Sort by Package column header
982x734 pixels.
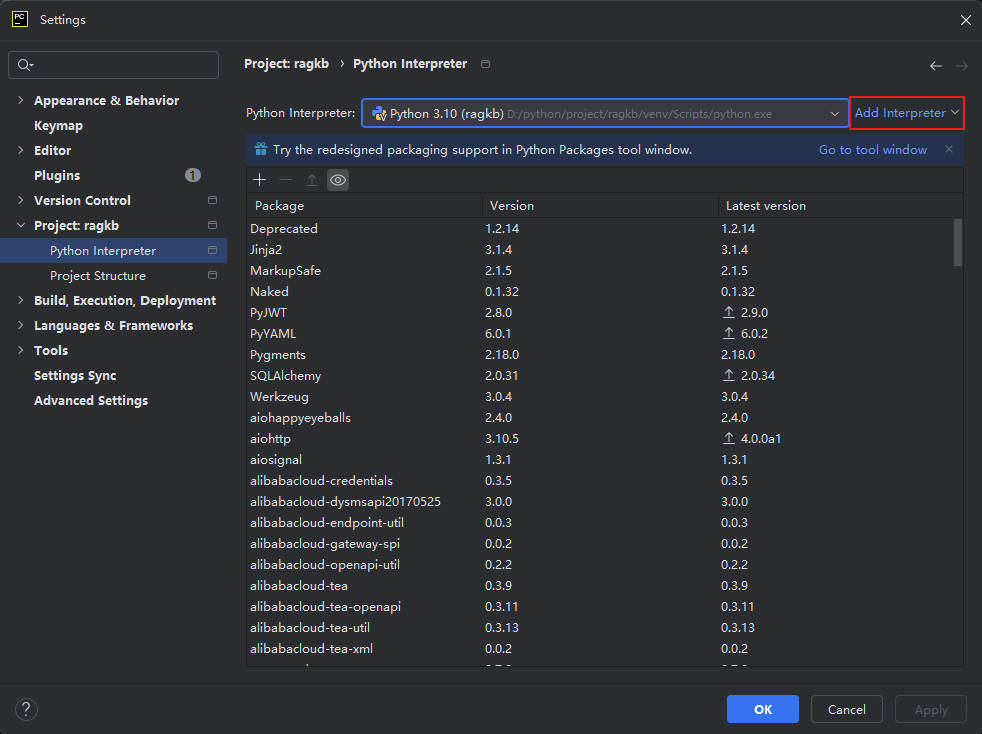(364, 205)
